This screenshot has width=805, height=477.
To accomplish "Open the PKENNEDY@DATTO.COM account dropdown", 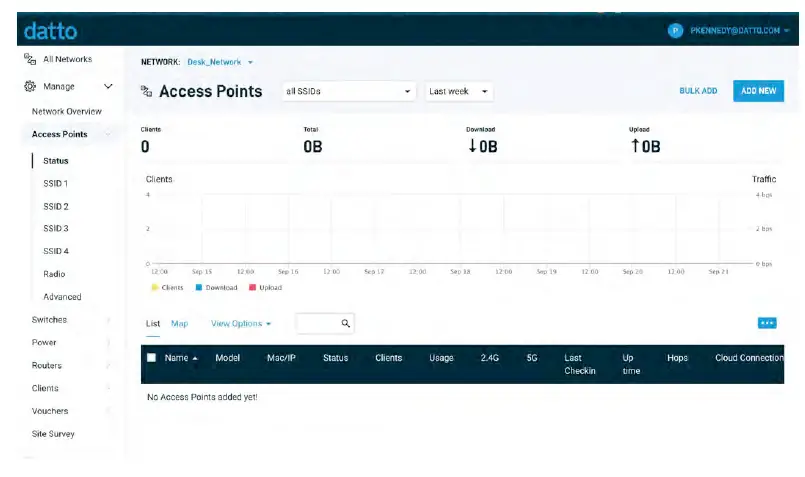I will pos(739,31).
